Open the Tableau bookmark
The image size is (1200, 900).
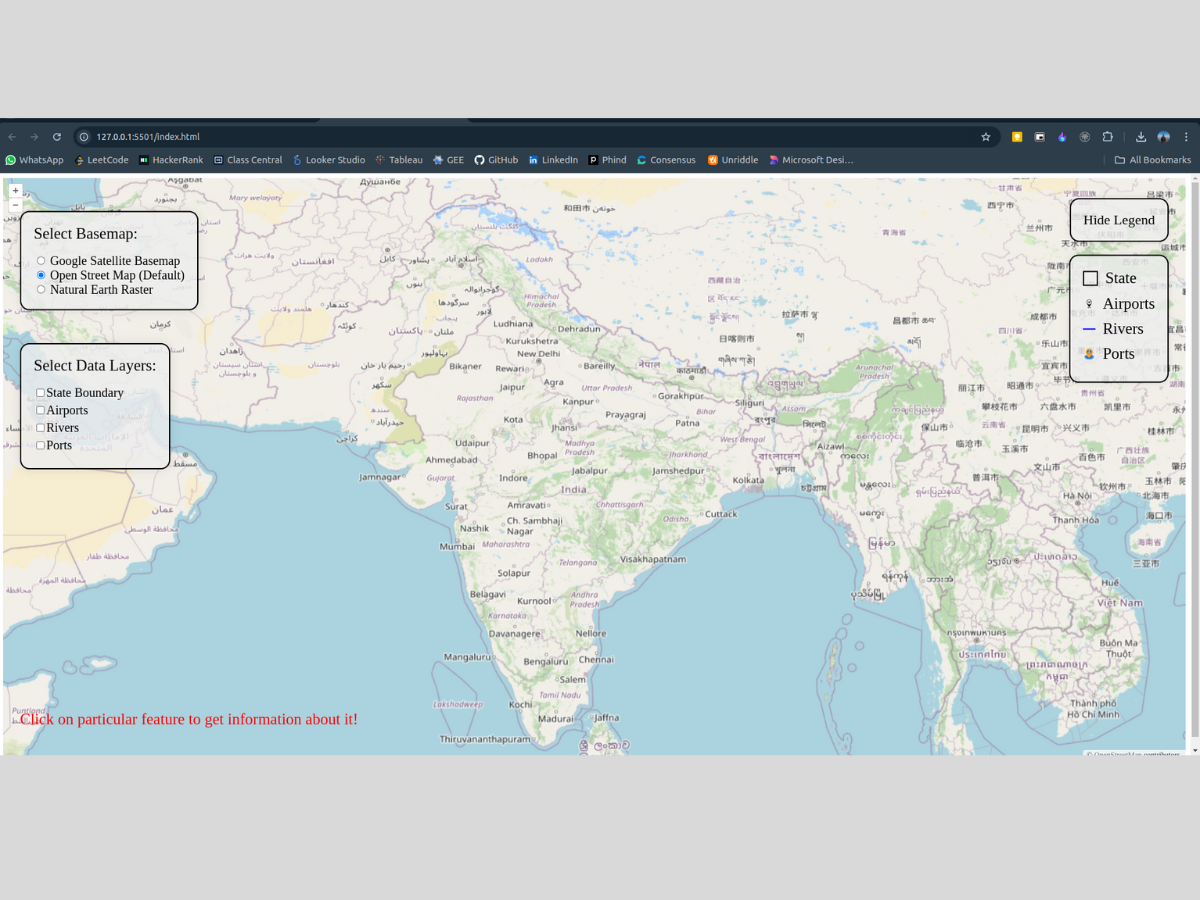click(399, 160)
